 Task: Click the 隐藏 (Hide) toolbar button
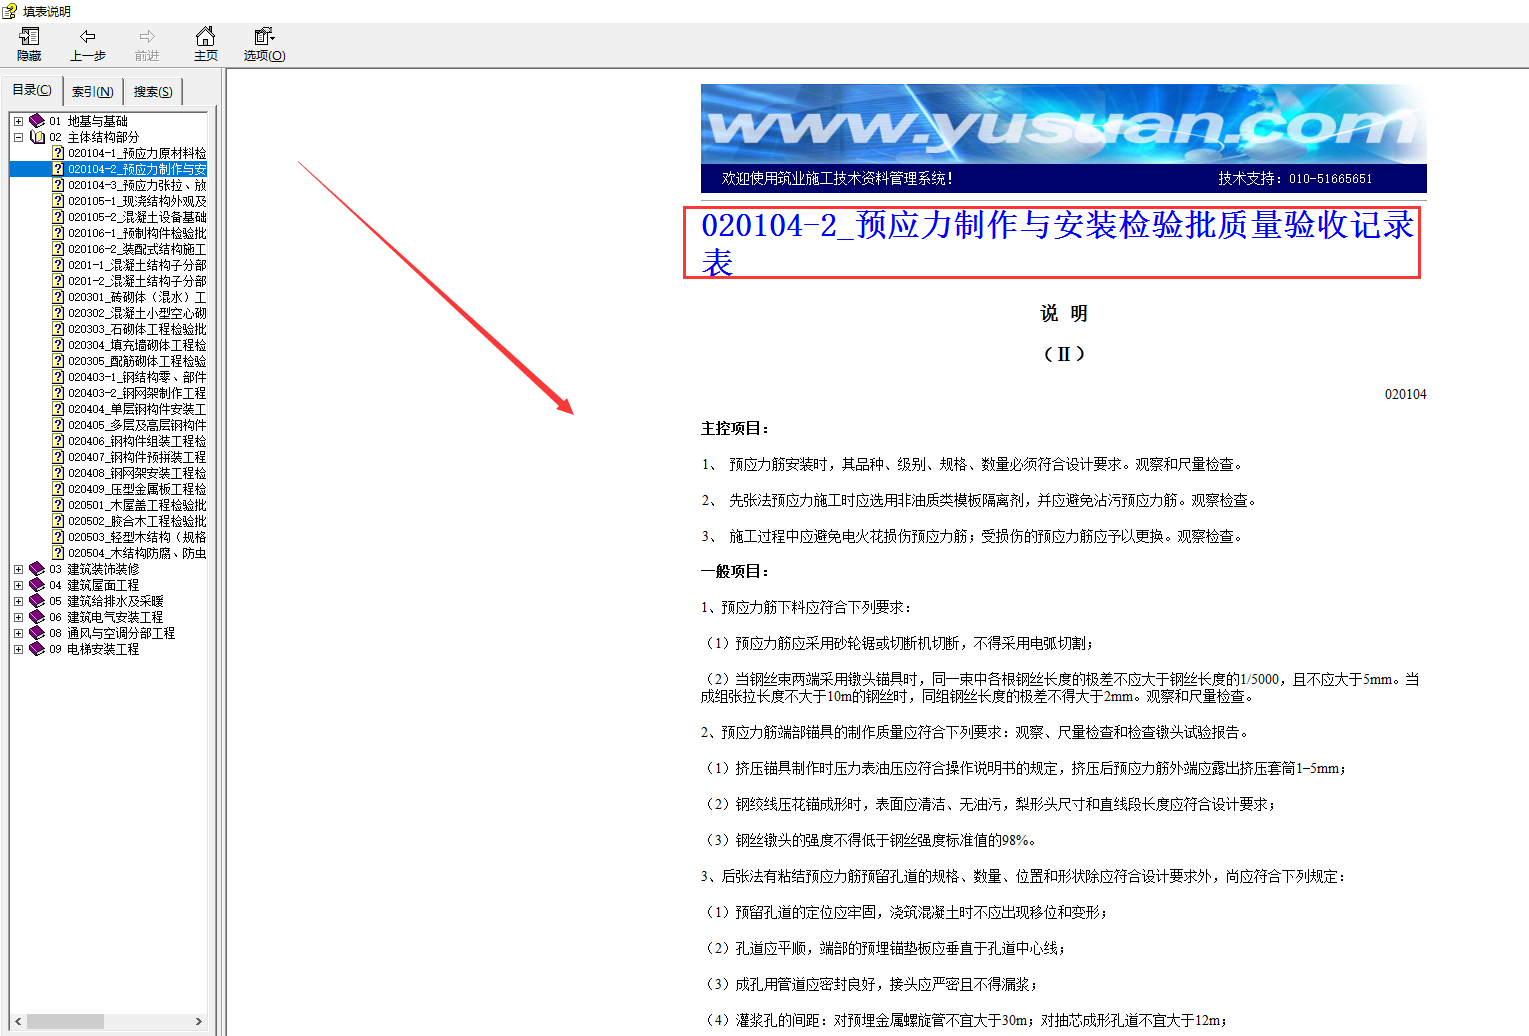[29, 45]
